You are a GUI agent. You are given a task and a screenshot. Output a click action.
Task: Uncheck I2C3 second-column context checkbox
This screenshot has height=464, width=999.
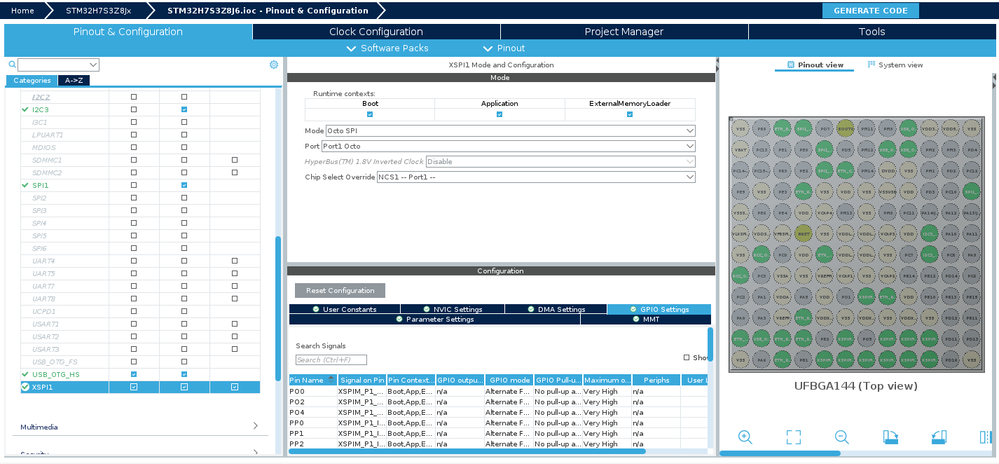[x=184, y=110]
